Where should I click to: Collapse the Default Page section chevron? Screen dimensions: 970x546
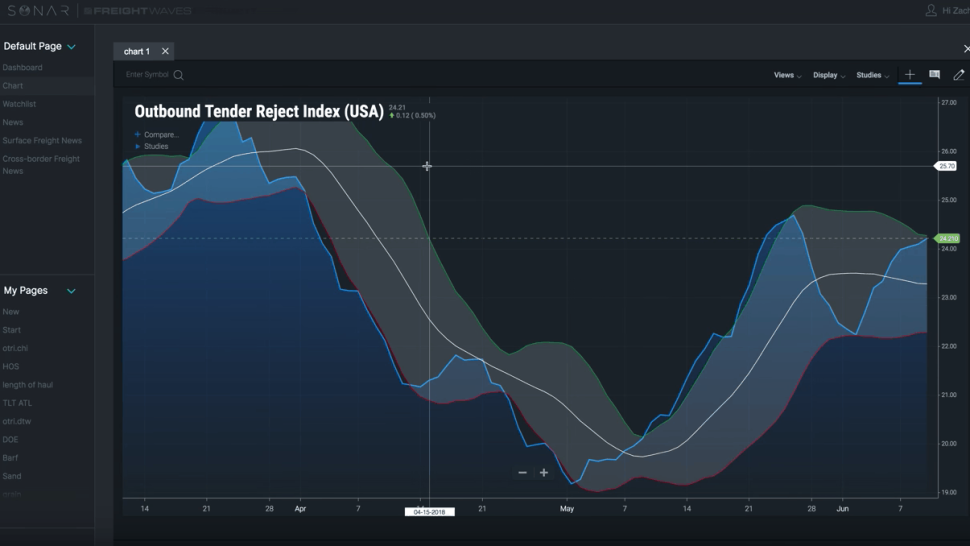tap(71, 46)
